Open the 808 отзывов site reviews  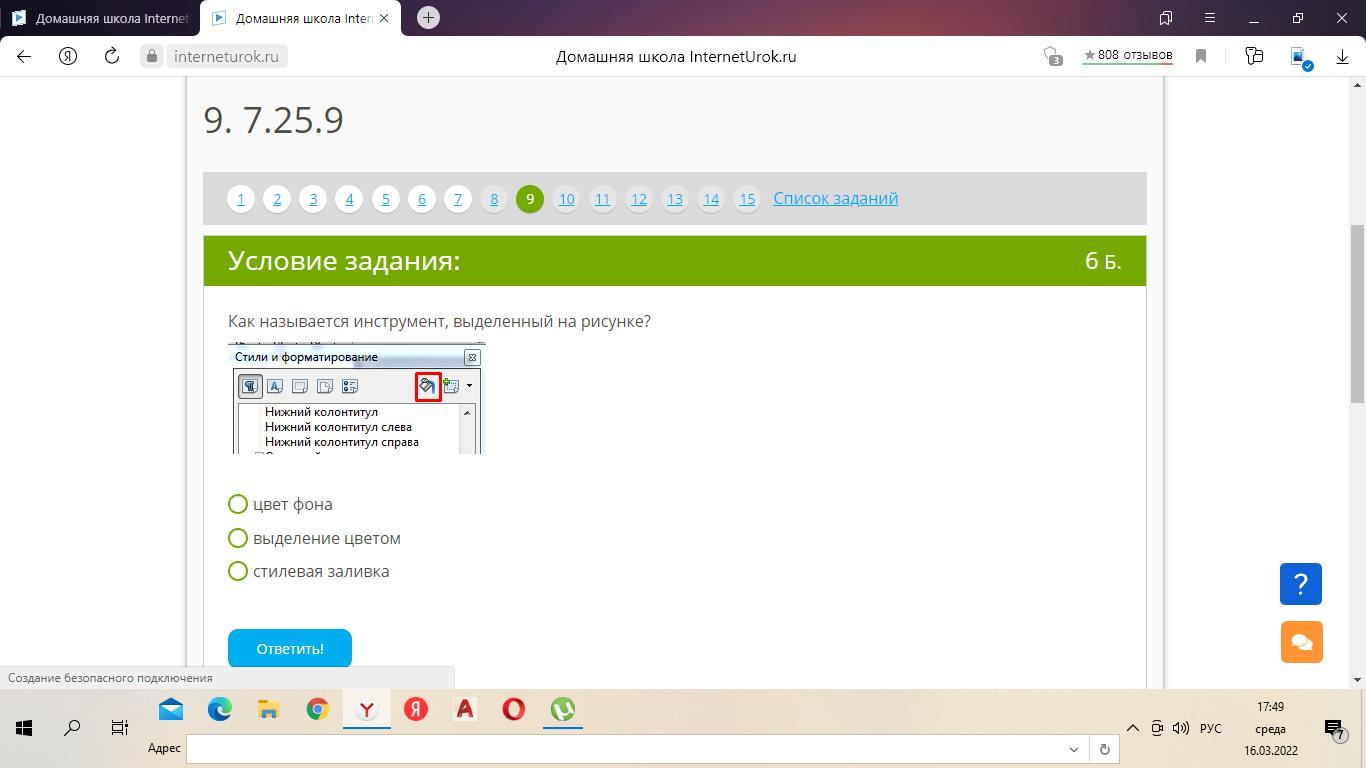click(x=1128, y=55)
